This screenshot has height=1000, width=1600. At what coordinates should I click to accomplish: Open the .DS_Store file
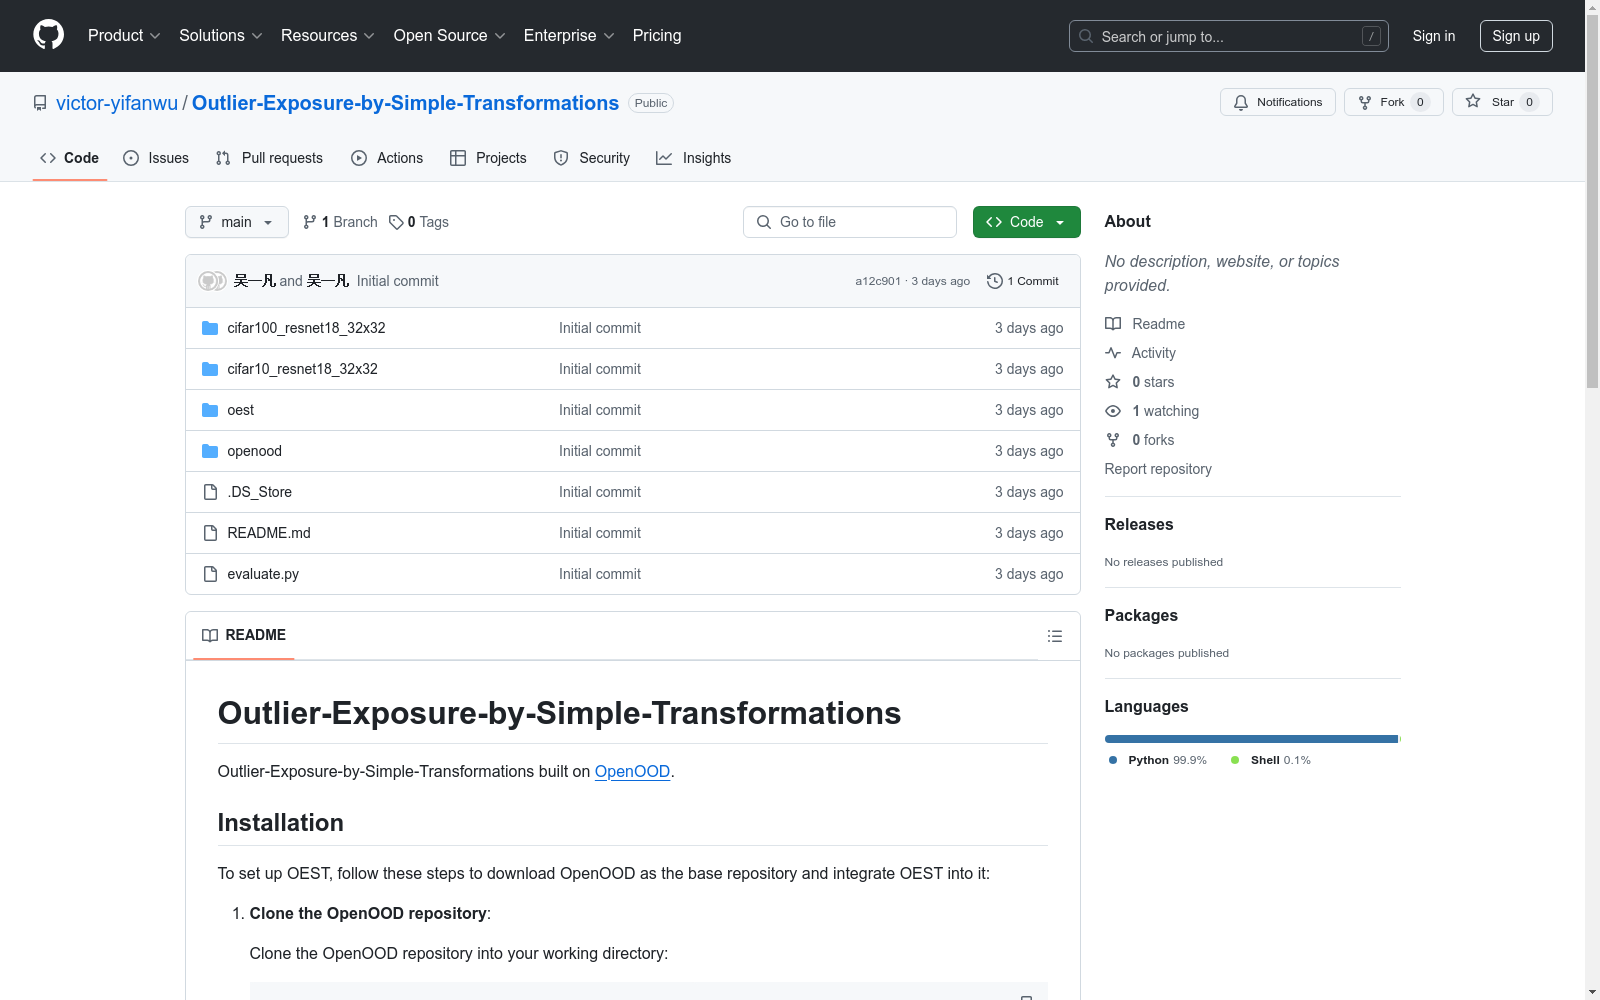coord(259,492)
